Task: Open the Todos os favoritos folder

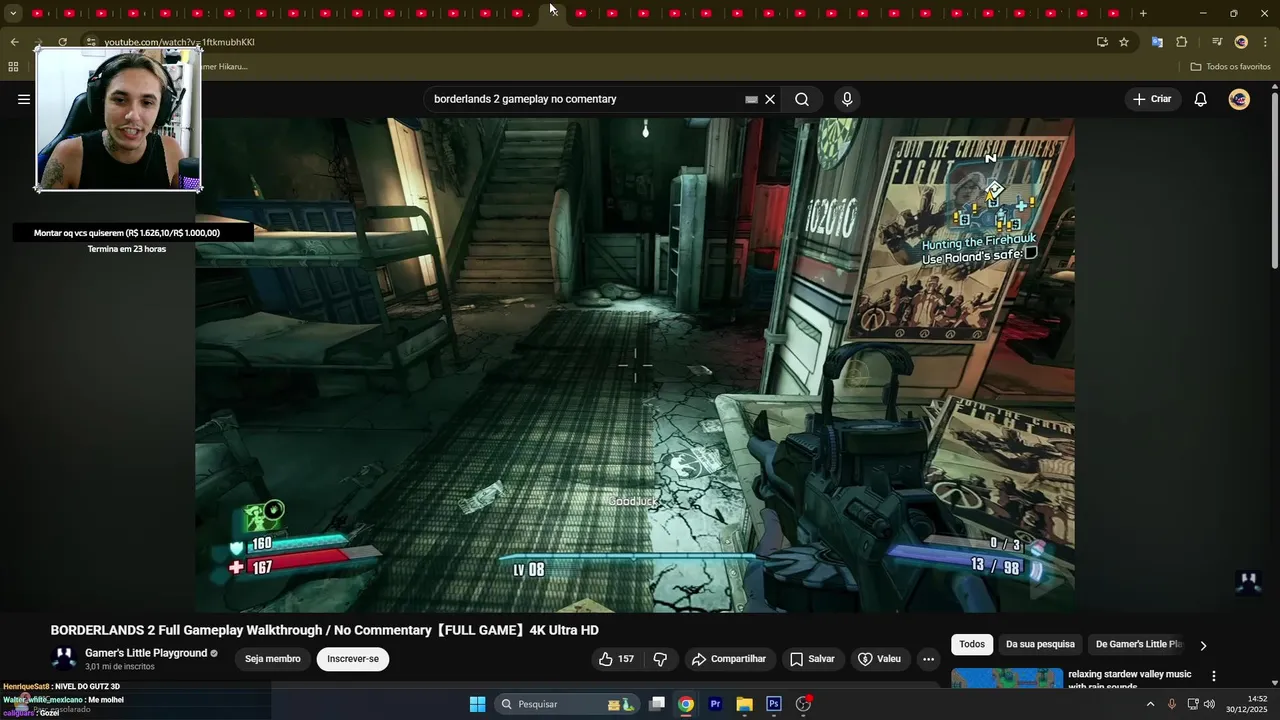Action: click(x=1230, y=67)
